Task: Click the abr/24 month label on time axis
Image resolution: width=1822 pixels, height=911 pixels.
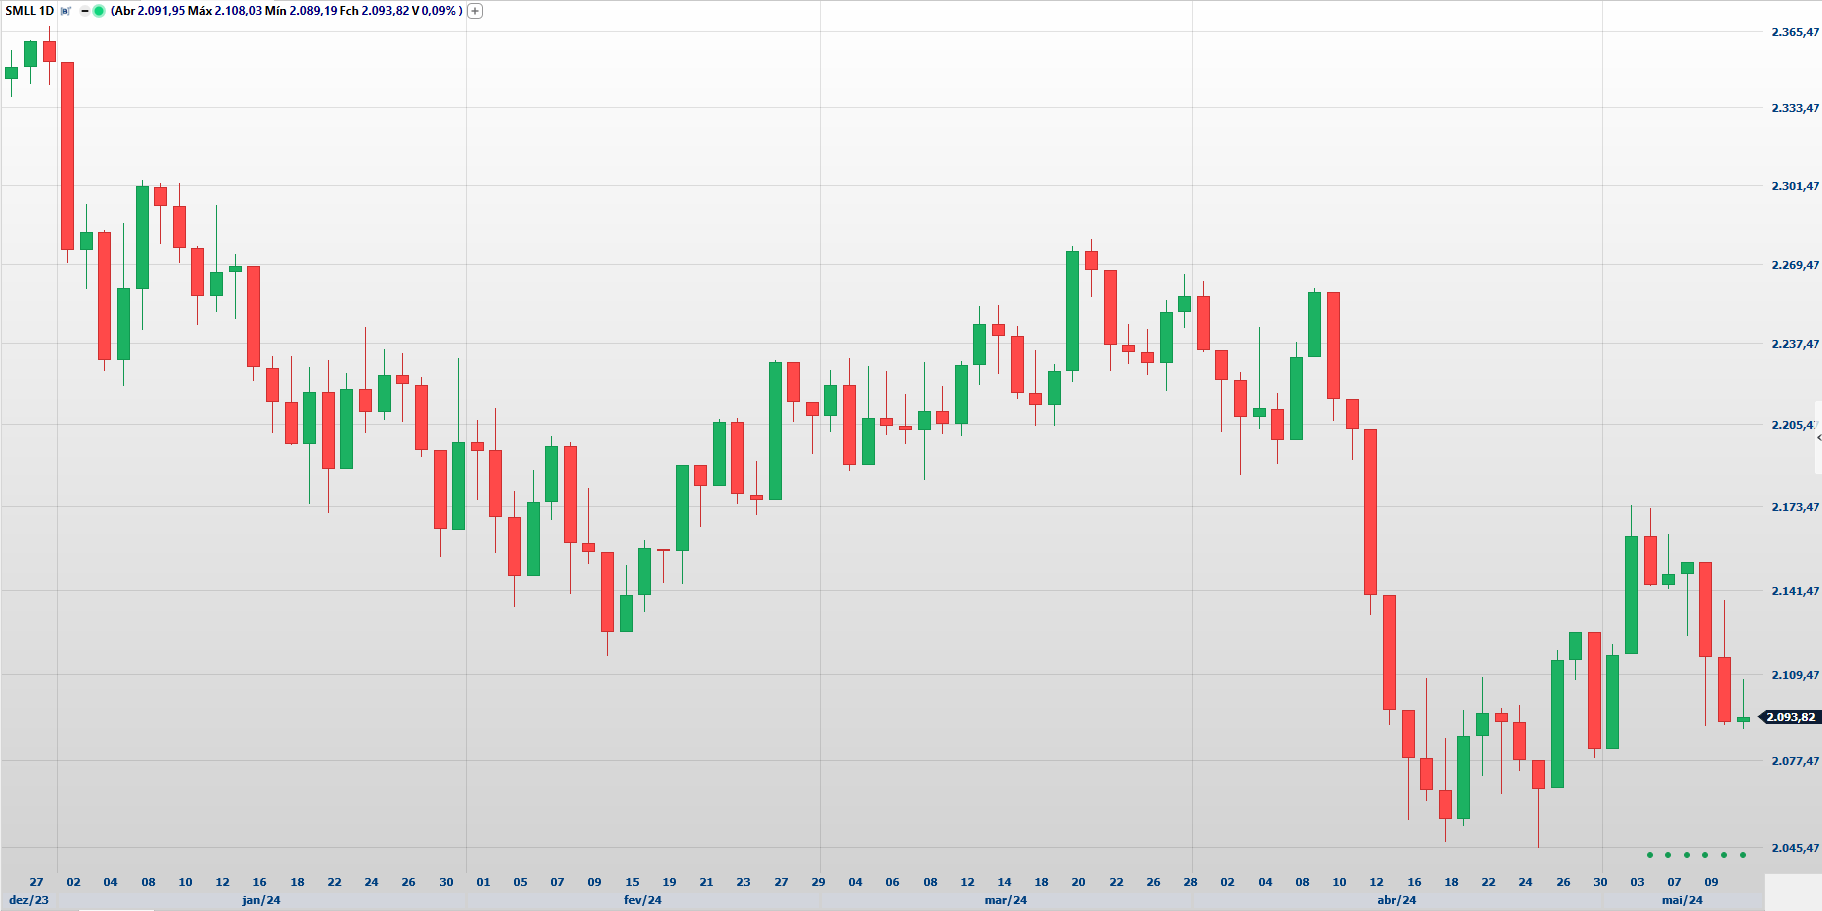Action: (x=1396, y=900)
